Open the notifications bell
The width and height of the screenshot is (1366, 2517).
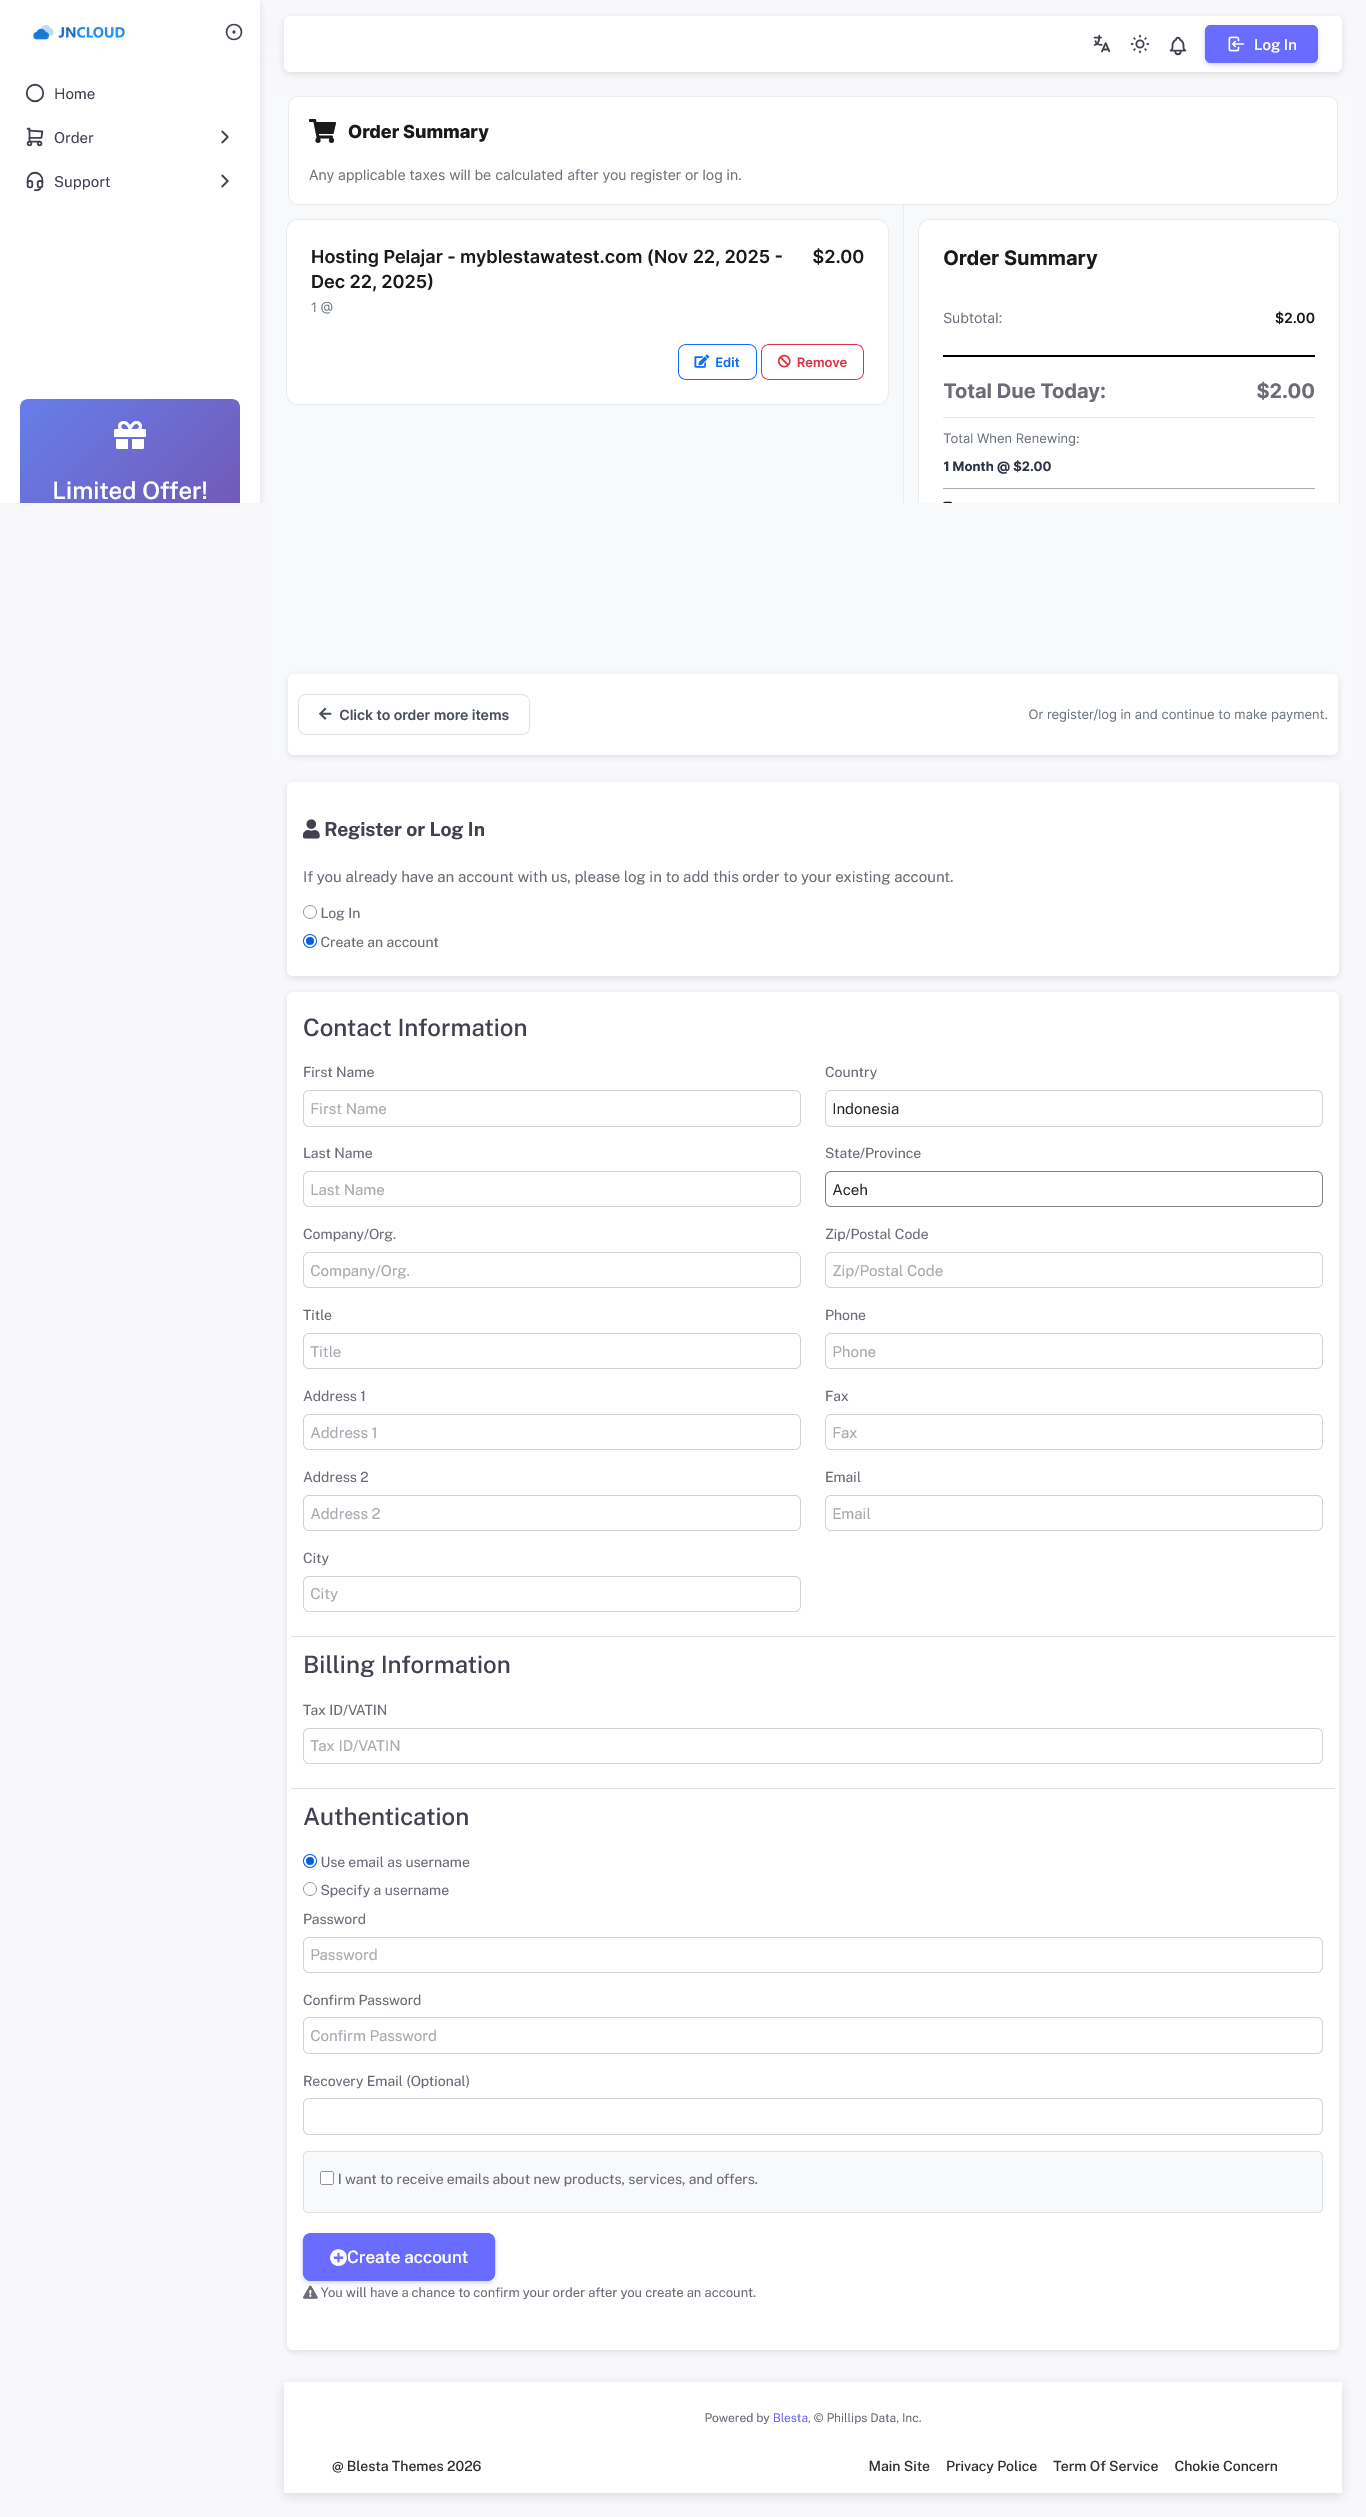[1178, 45]
